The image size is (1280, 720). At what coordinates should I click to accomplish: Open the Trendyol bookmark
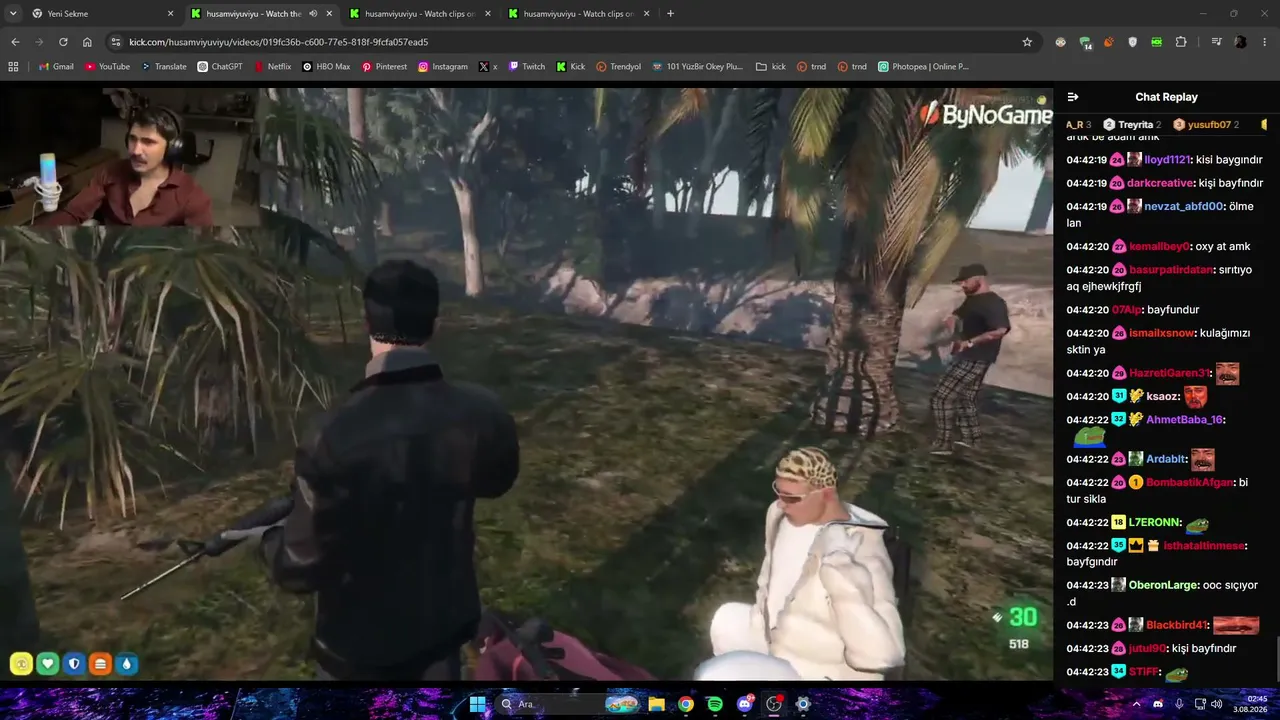[x=618, y=67]
